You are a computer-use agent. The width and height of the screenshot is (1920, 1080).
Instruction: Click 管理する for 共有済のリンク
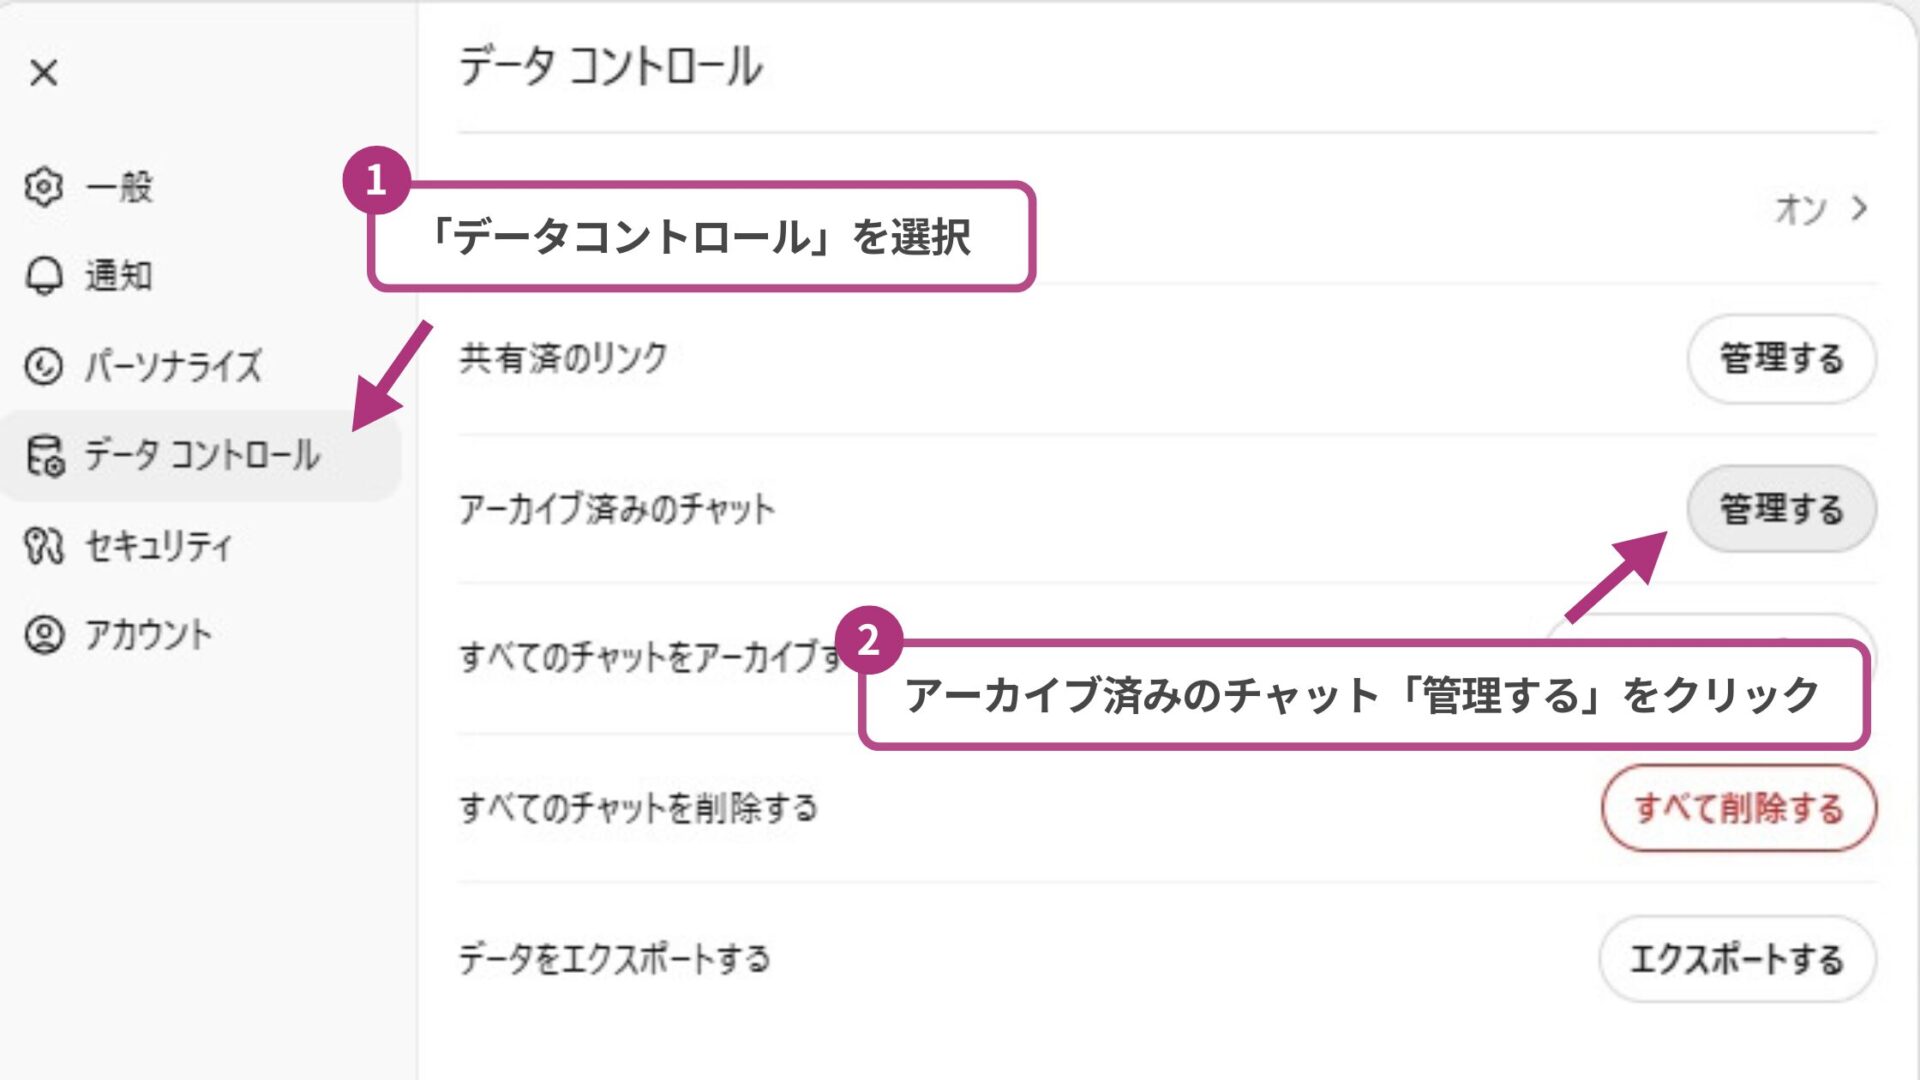[x=1781, y=360]
